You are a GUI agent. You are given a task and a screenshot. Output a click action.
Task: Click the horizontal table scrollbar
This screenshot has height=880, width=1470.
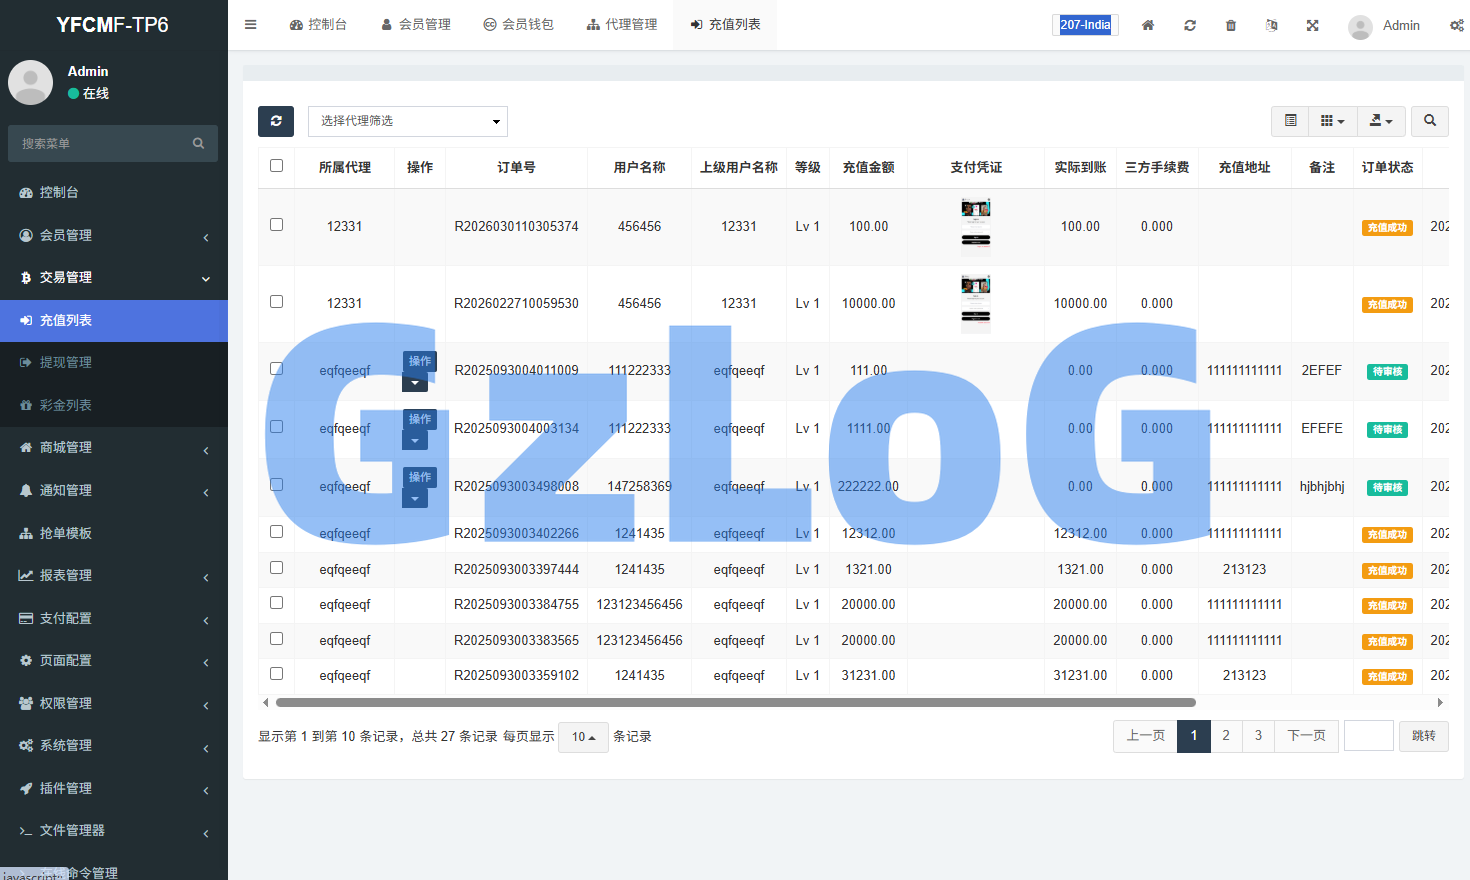tap(735, 702)
